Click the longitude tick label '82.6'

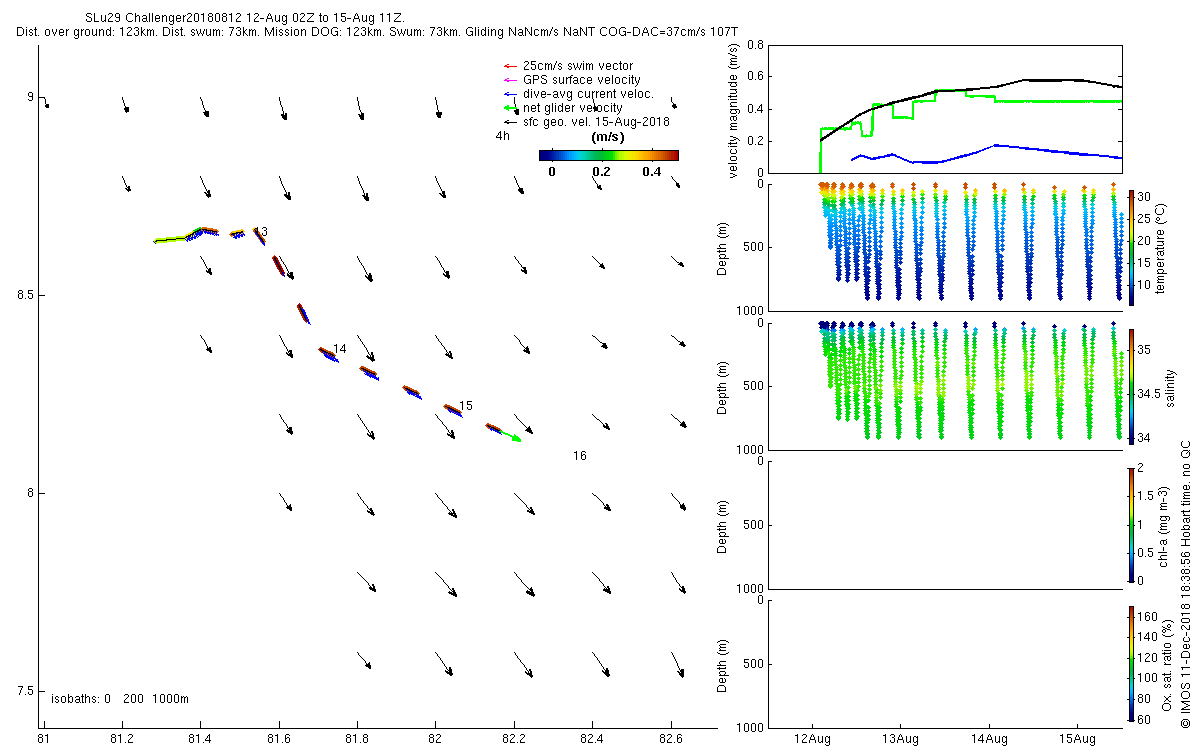(671, 740)
